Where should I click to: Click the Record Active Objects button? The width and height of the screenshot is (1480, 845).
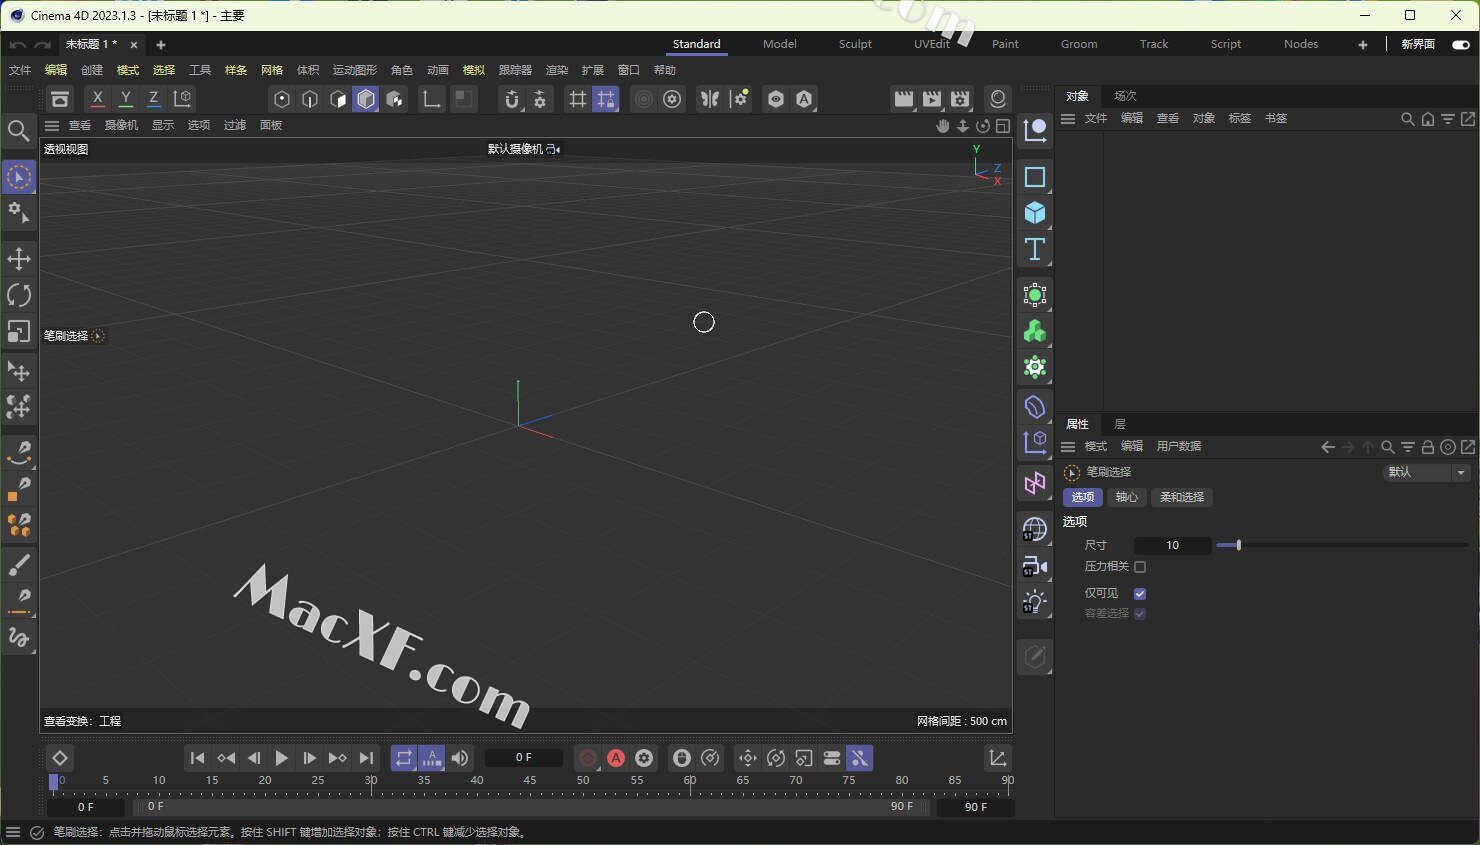(588, 758)
